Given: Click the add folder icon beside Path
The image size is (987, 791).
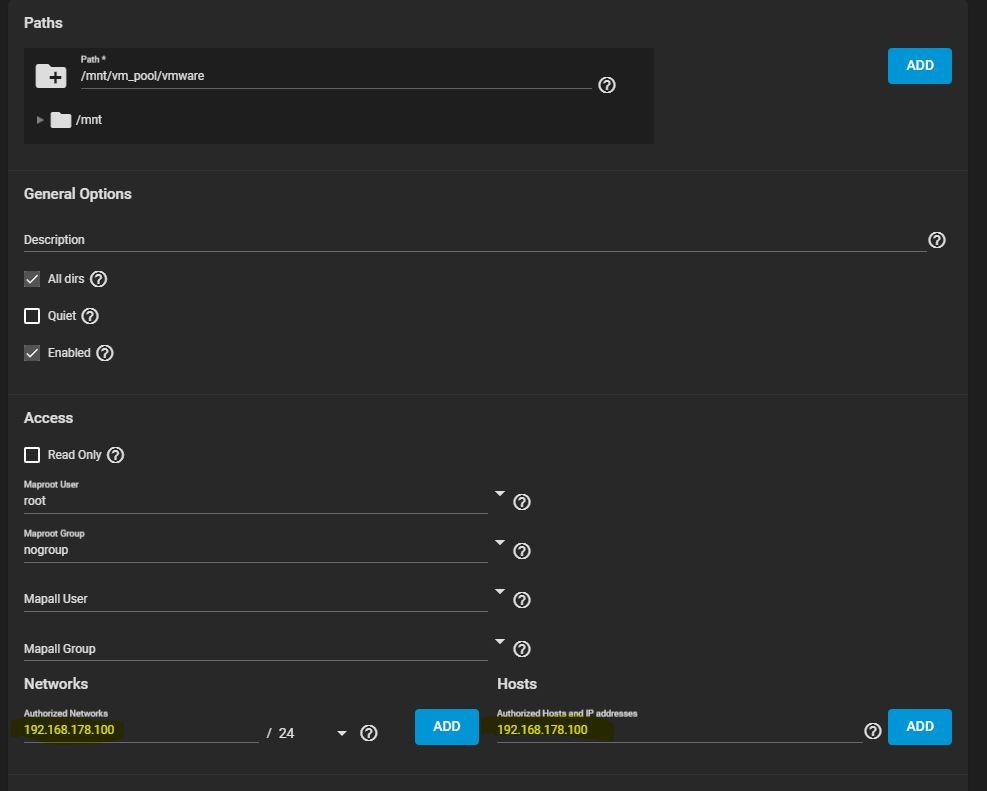Looking at the screenshot, I should (x=50, y=76).
